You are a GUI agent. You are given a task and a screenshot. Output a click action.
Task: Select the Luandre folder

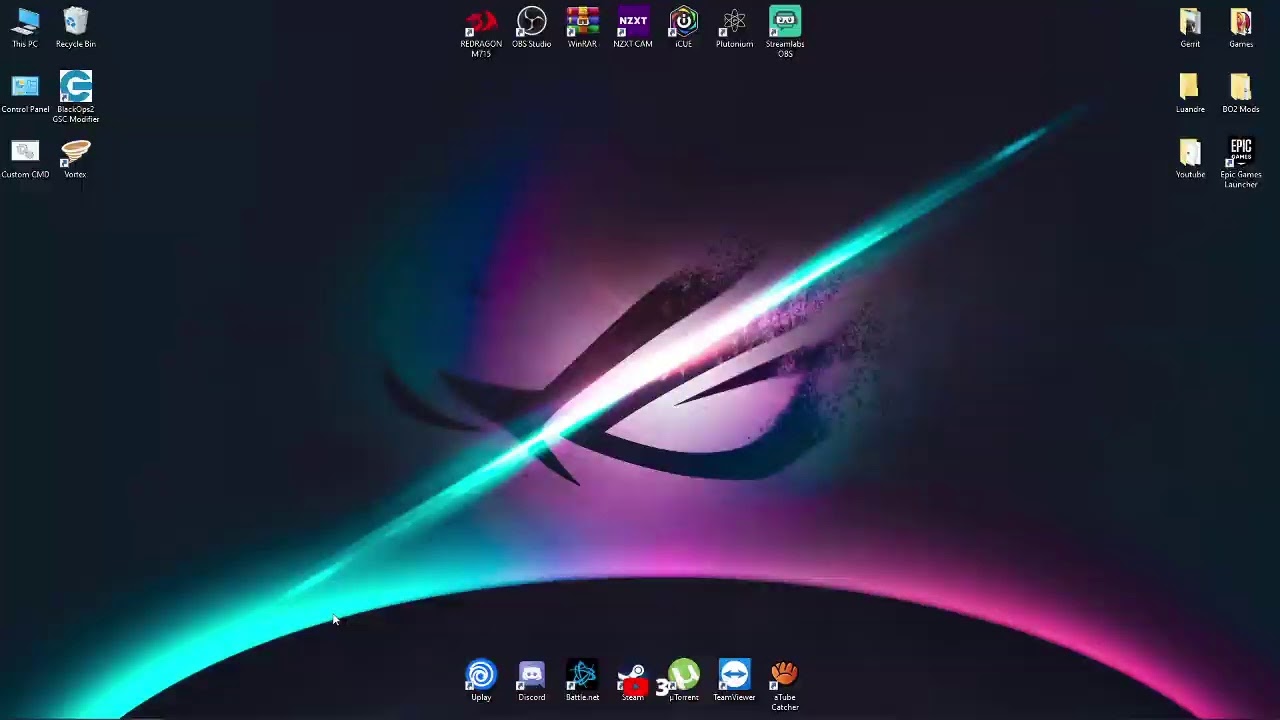pyautogui.click(x=1190, y=93)
